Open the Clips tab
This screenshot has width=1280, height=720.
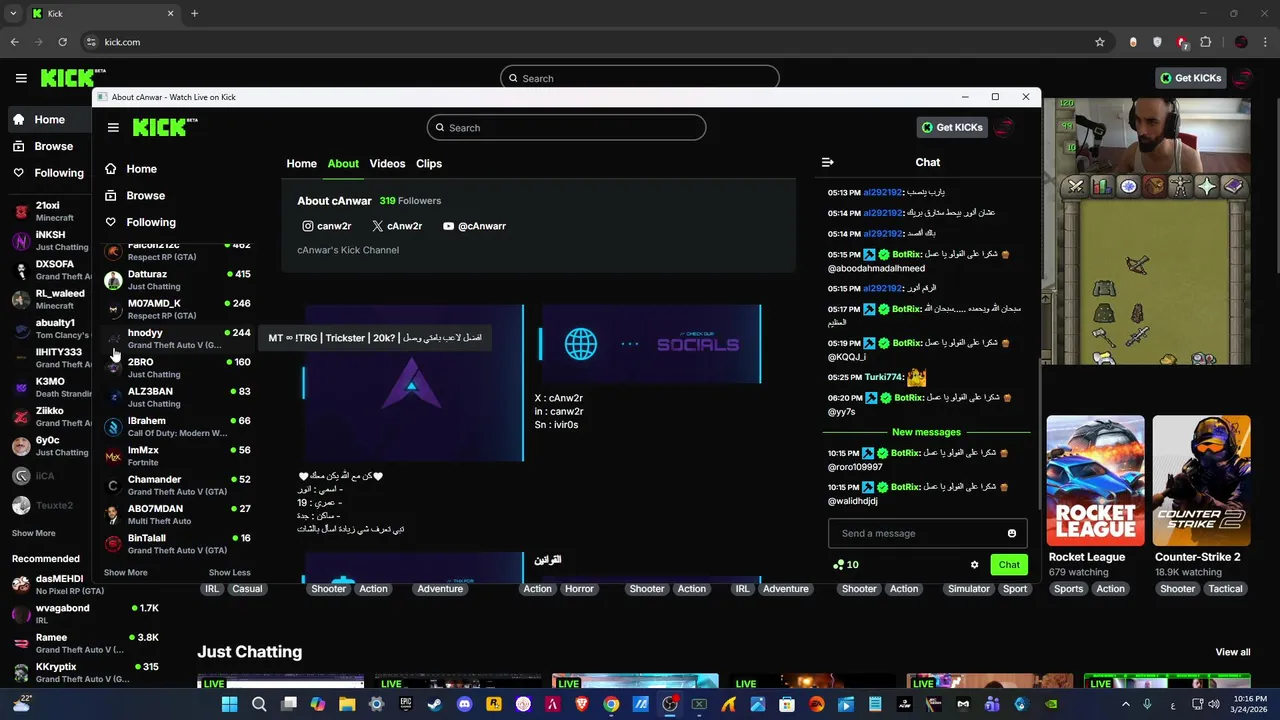coord(429,164)
